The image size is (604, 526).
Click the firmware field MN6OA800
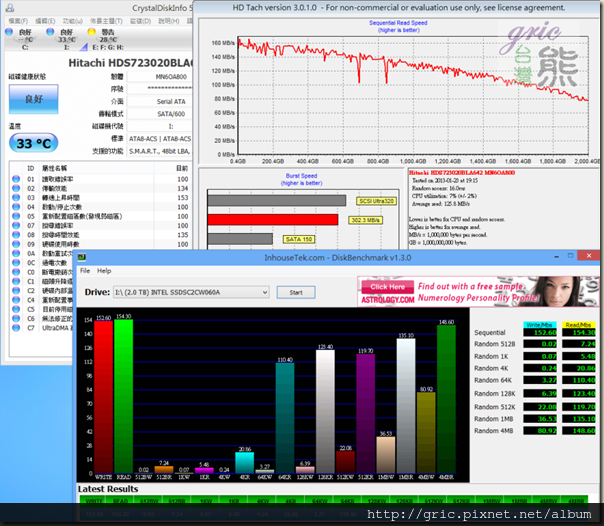click(x=159, y=77)
